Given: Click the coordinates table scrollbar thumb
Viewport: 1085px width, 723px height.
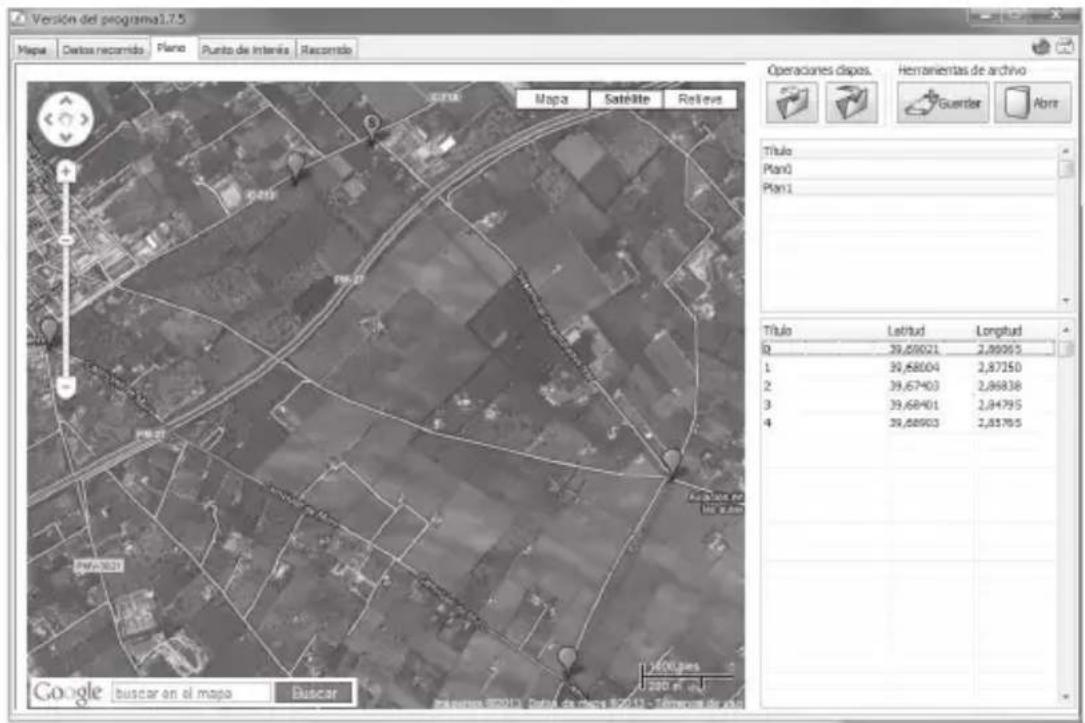Looking at the screenshot, I should 1066,349.
